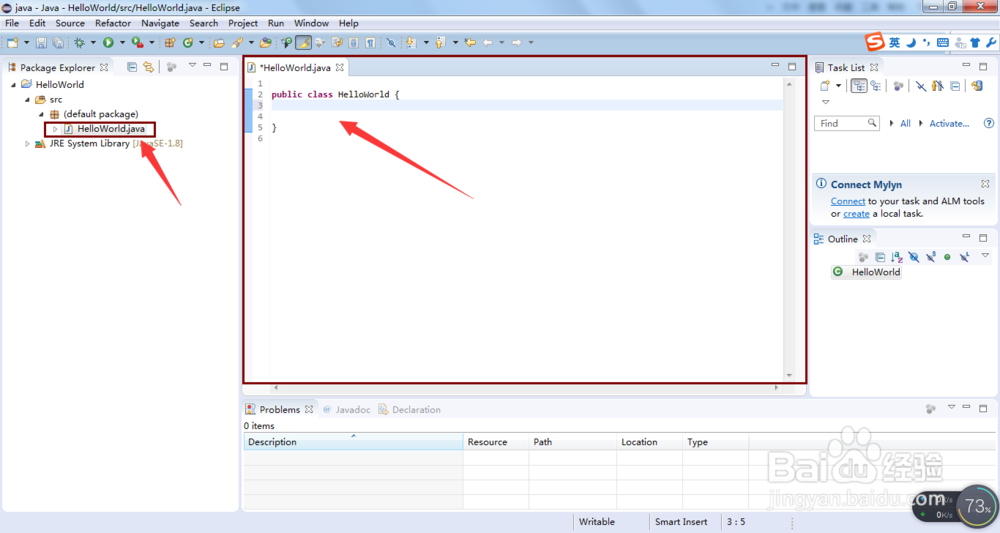Screen dimensions: 1000x533
Task: Open the Debug configurations dropdown arrow
Action: [93, 43]
